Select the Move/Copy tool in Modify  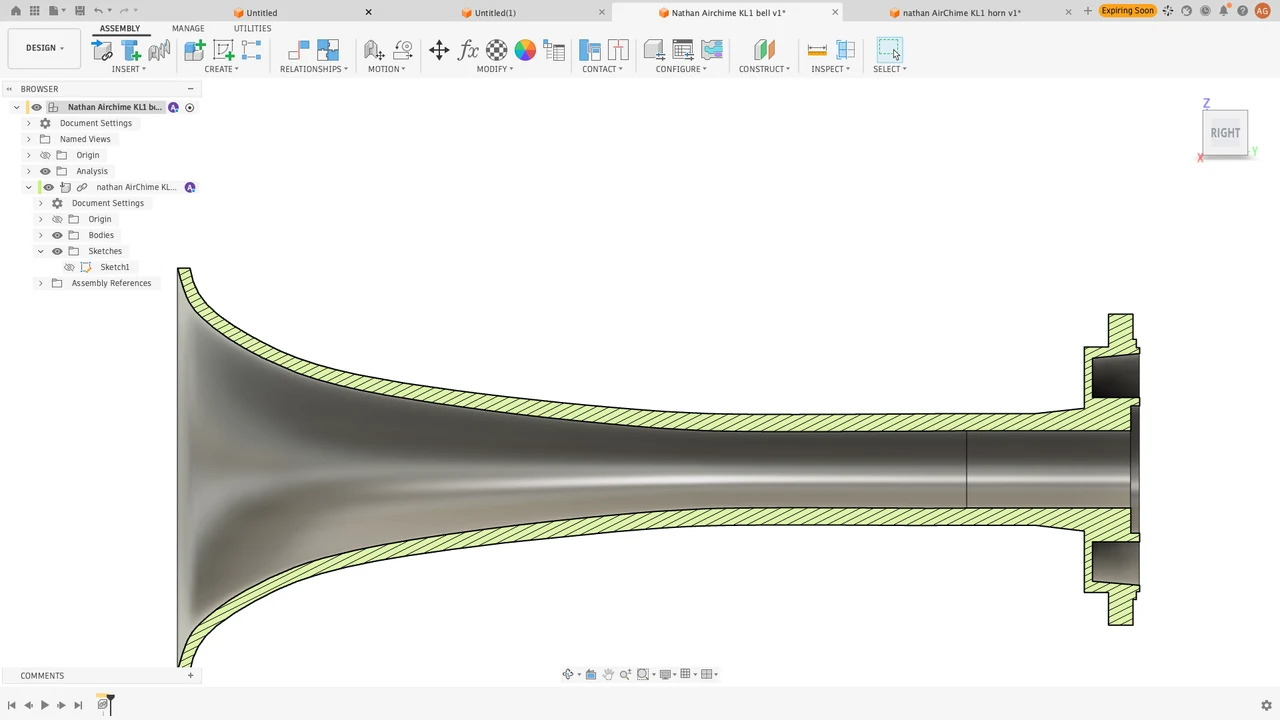click(439, 50)
